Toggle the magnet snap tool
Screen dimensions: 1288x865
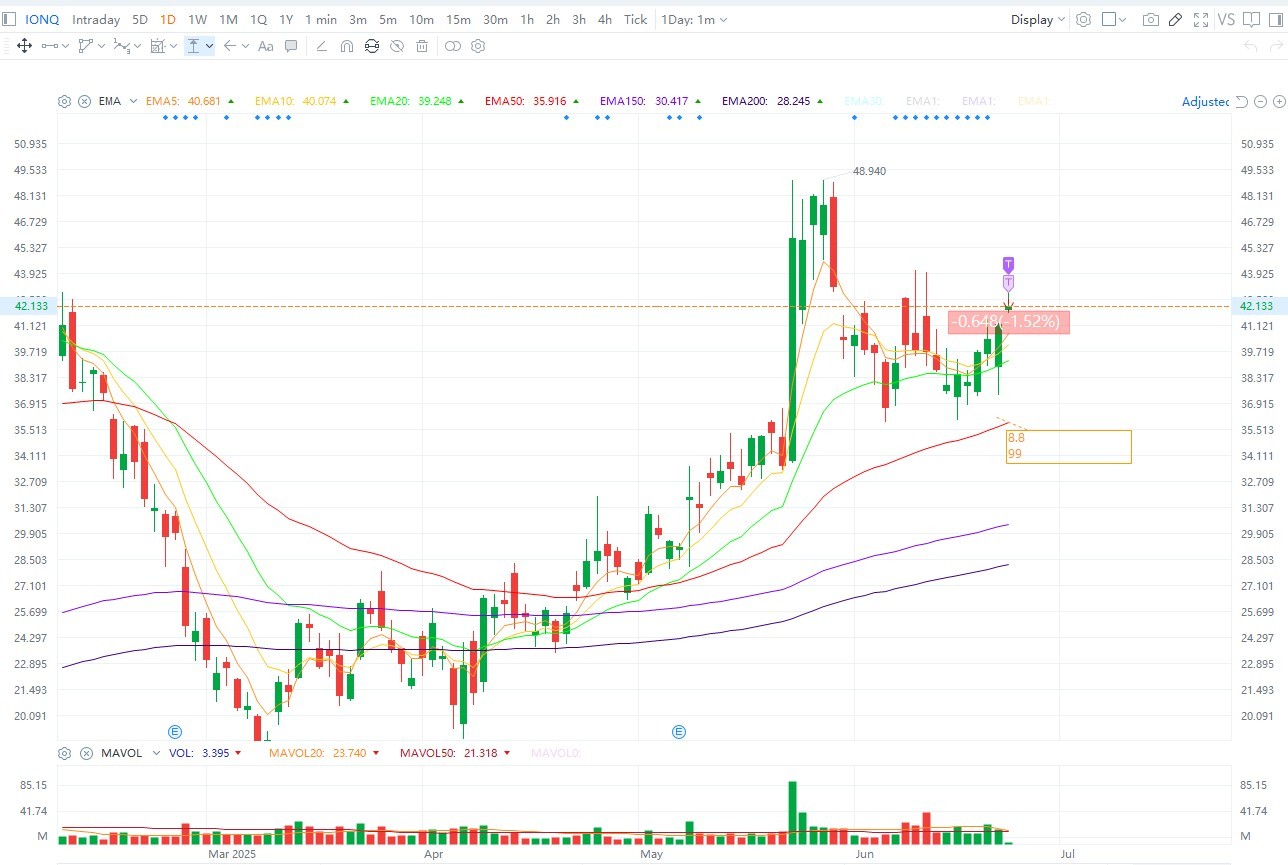click(347, 46)
